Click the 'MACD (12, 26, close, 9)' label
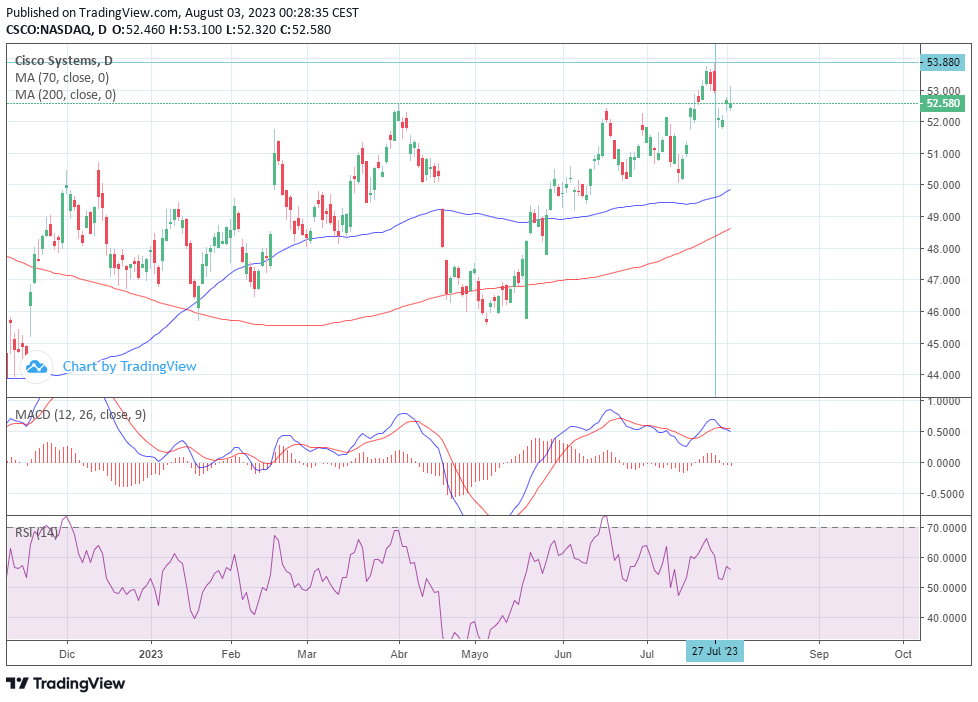Image resolution: width=978 pixels, height=702 pixels. click(x=80, y=415)
